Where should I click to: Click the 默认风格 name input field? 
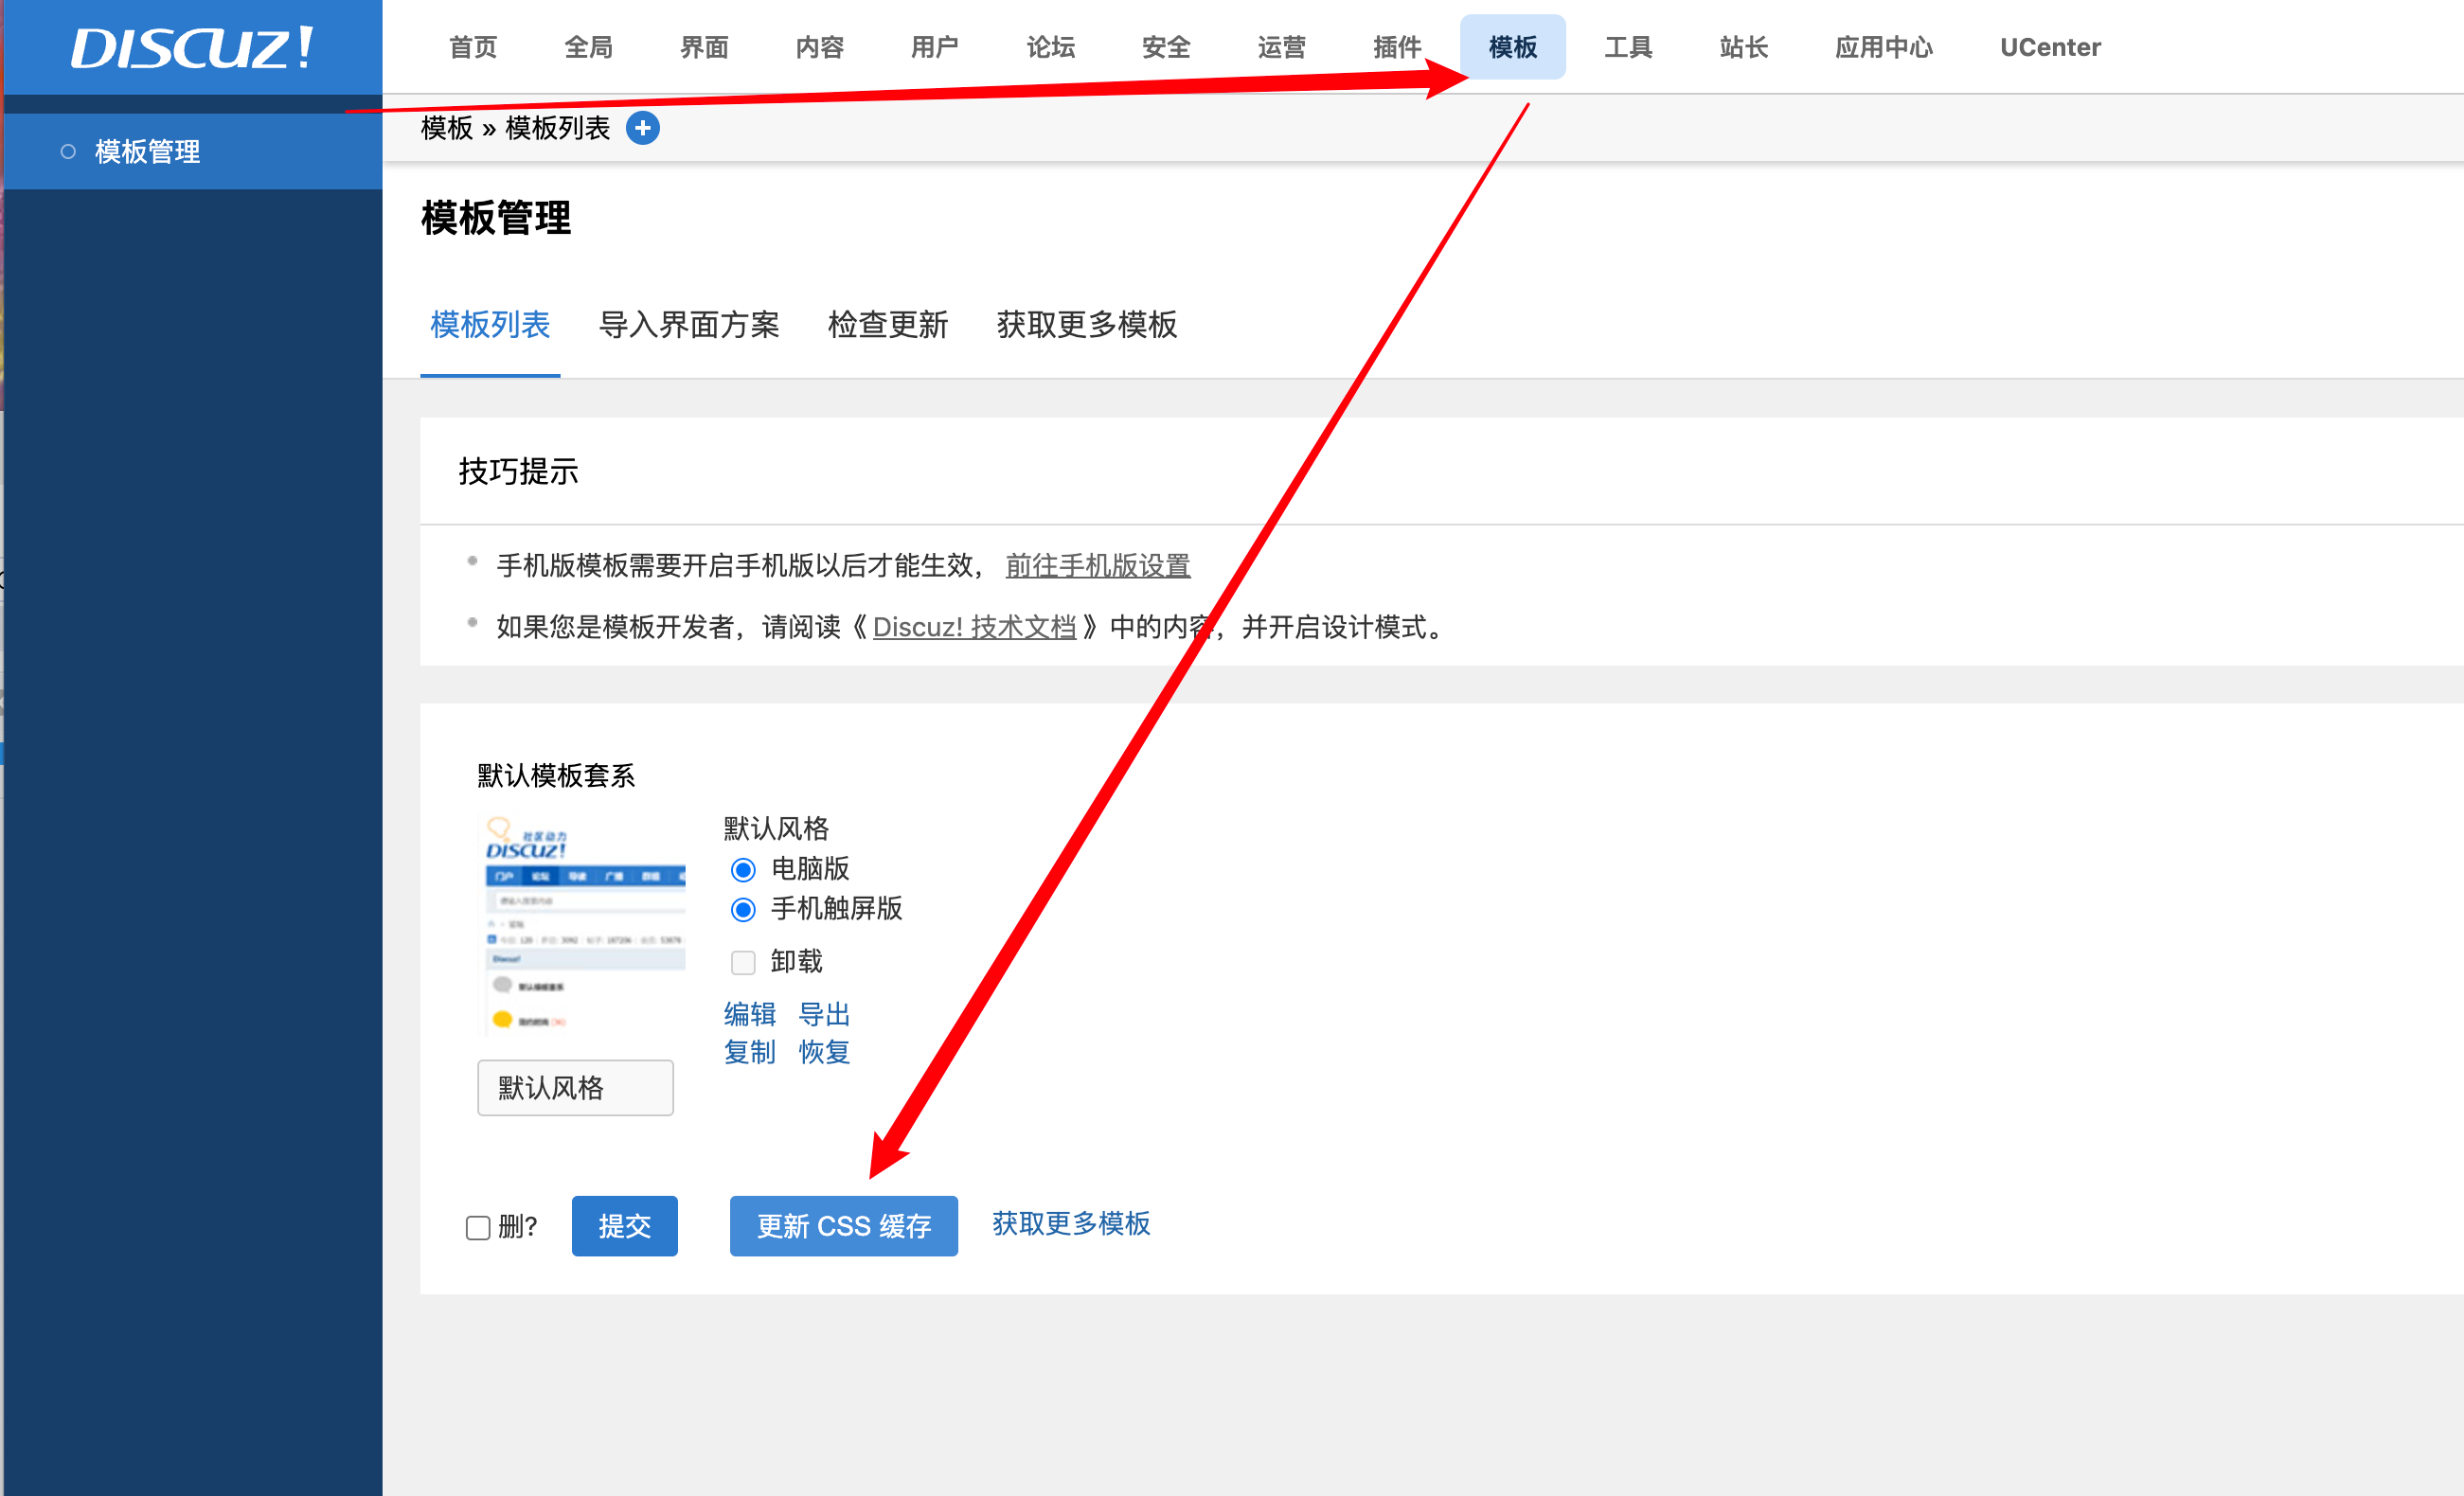[575, 1088]
